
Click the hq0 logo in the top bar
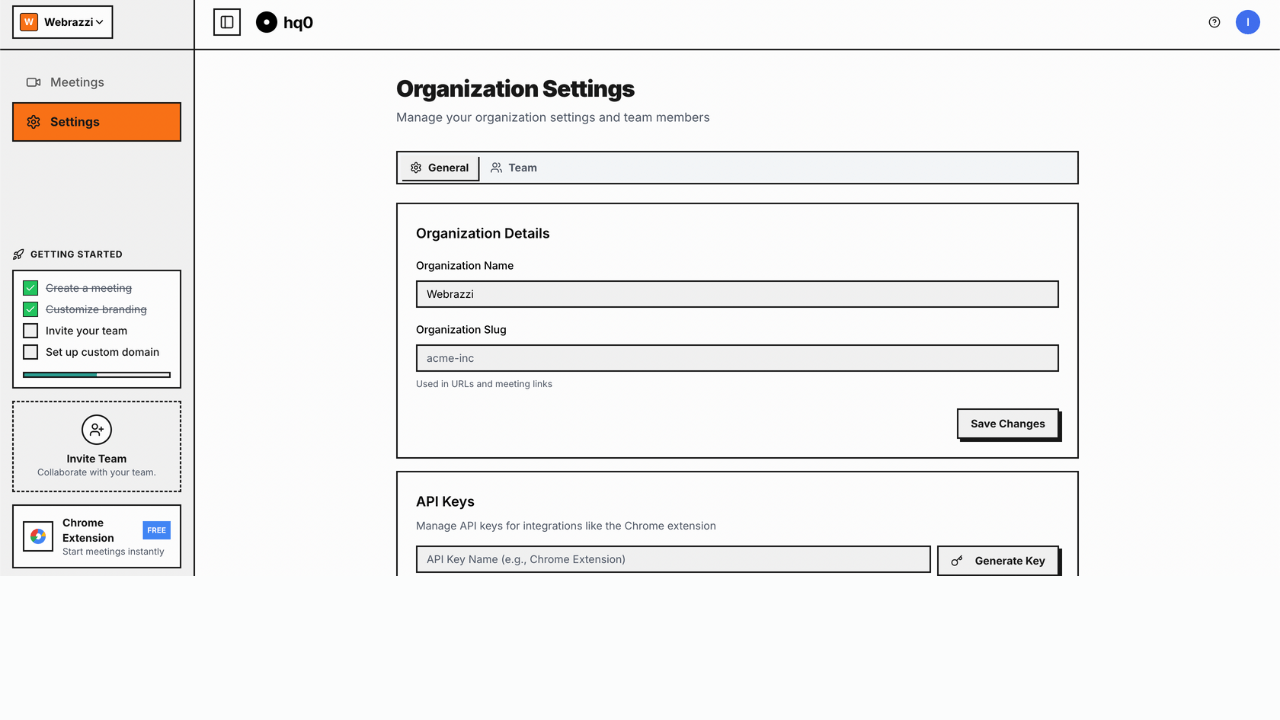[265, 21]
